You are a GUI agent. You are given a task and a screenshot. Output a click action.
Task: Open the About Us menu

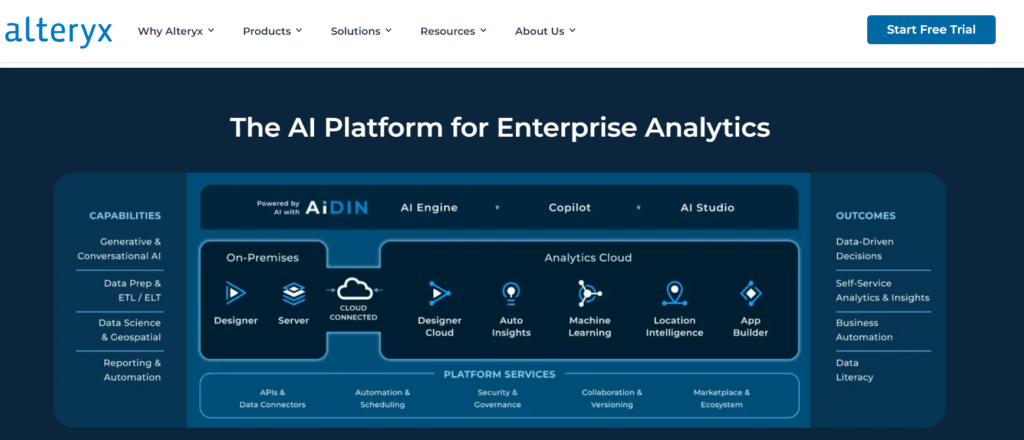(x=545, y=31)
